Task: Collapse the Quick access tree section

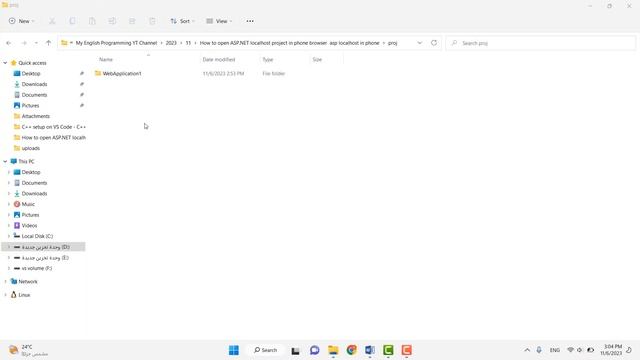Action: [x=5, y=63]
